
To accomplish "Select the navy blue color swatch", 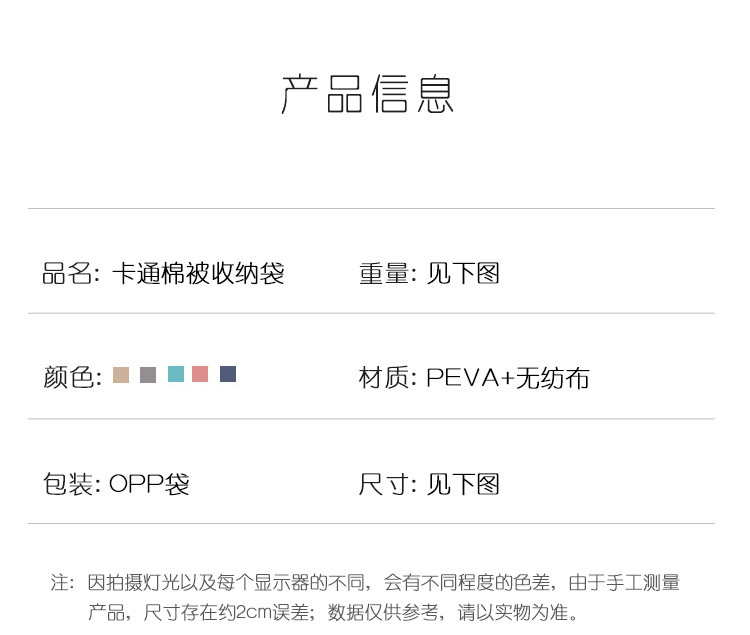I will coord(228,374).
